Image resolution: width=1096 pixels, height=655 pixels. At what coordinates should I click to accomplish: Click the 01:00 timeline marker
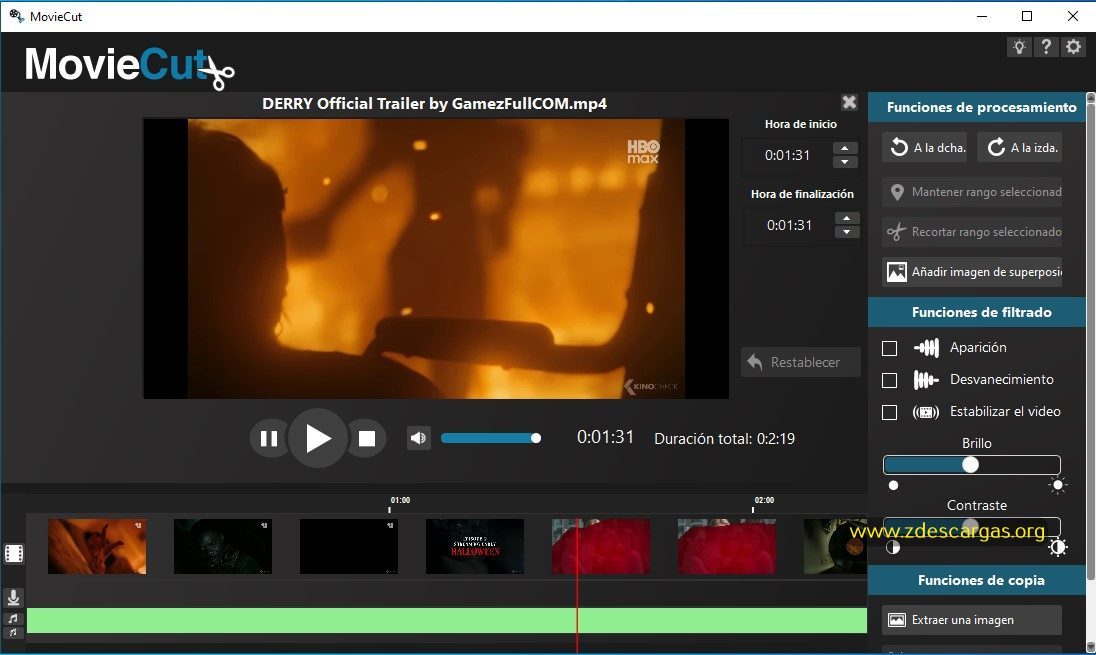(x=400, y=501)
